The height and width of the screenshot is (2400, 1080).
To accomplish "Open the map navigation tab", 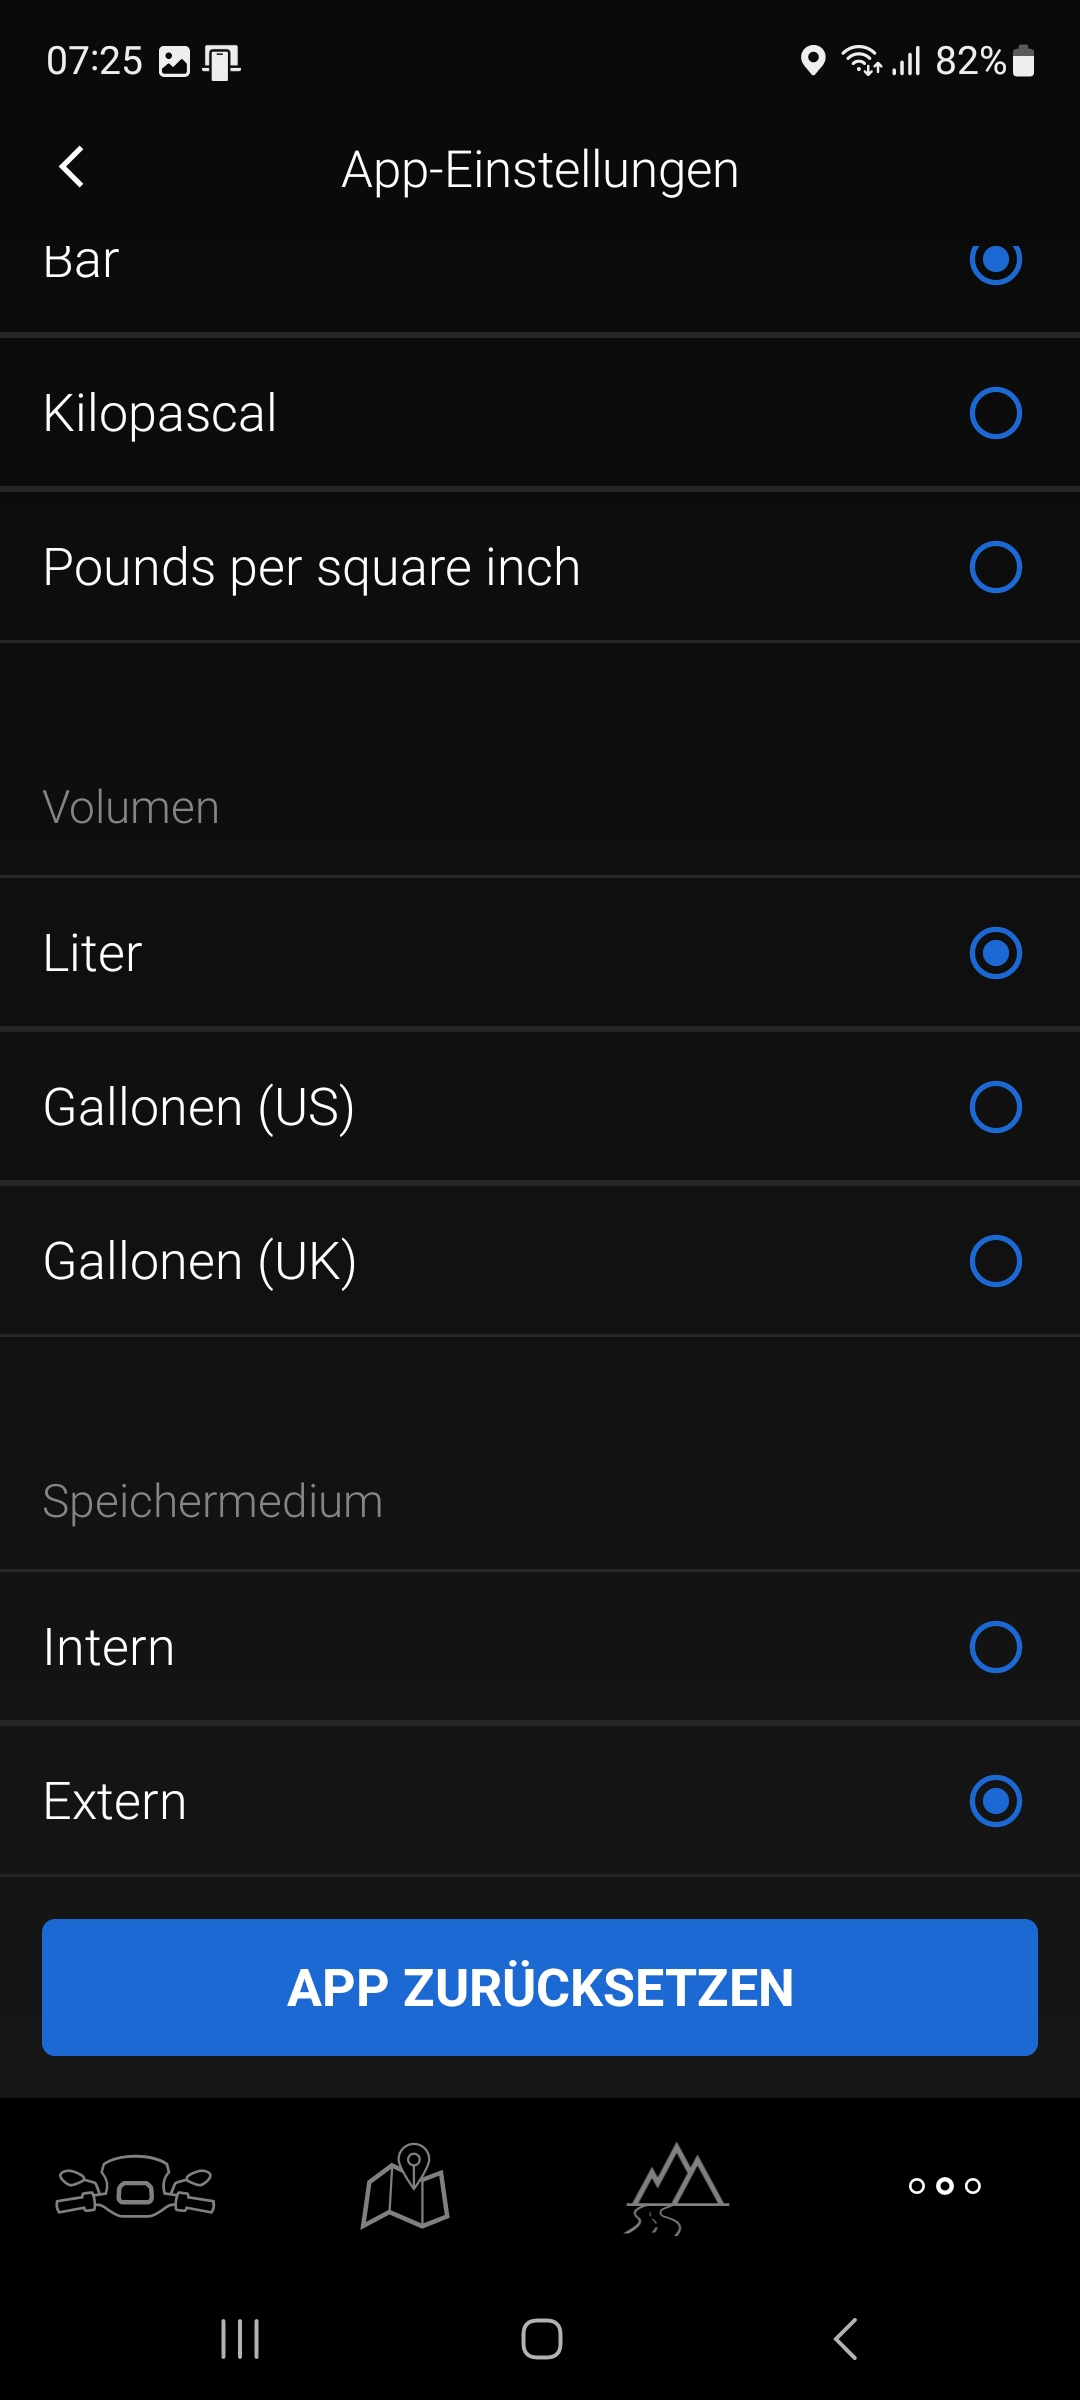I will click(405, 2186).
